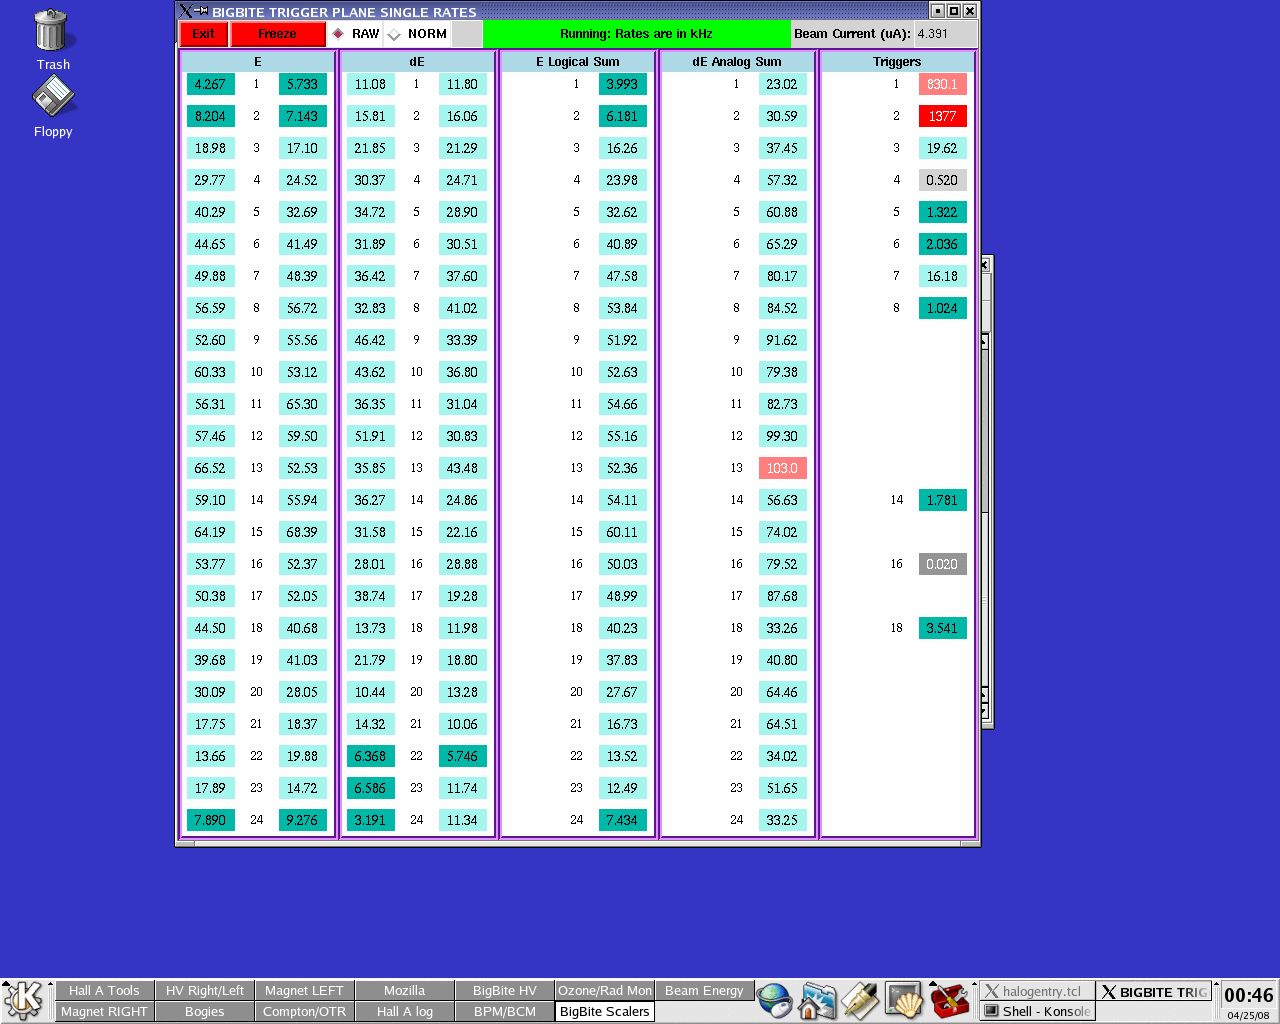Select the NORM rate mode
Viewport: 1280px width, 1024px height.
[418, 34]
